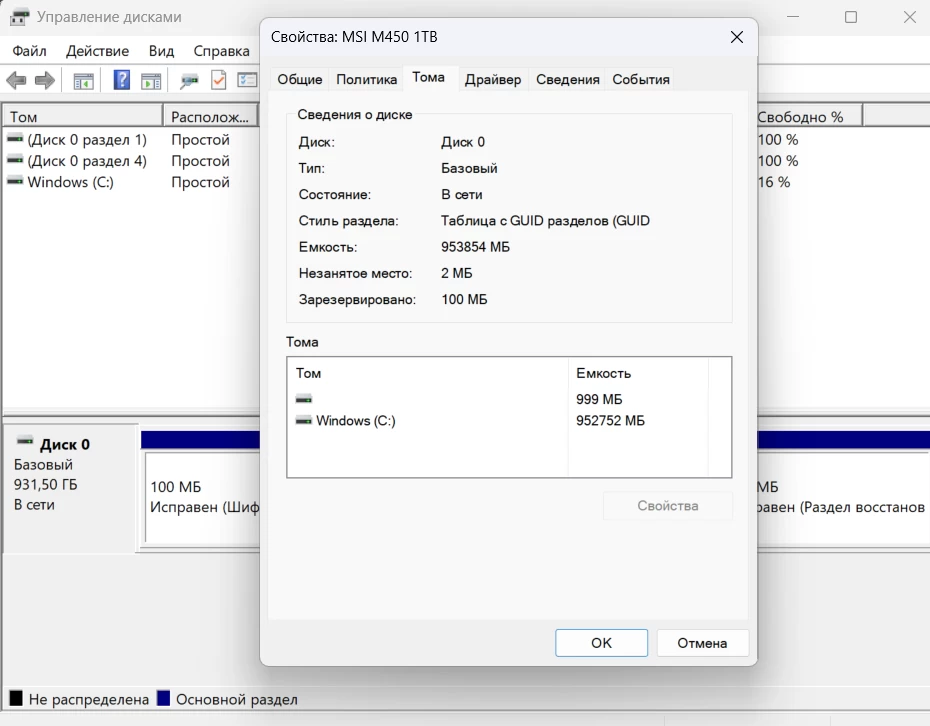The height and width of the screenshot is (726, 930).
Task: Open the Файл menu
Action: [x=30, y=51]
